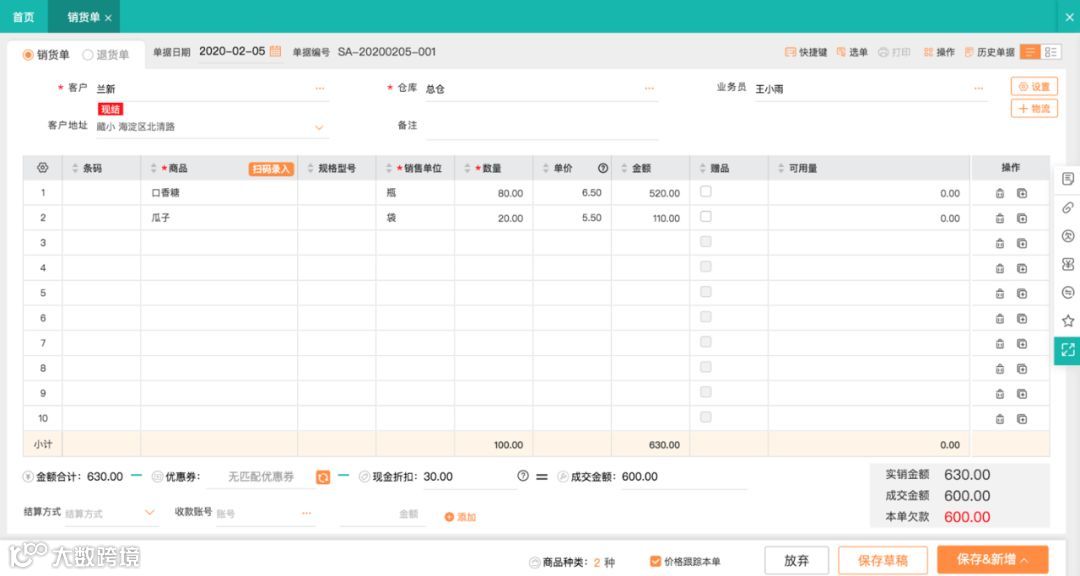Click the 瓜子 product cell

(219, 218)
